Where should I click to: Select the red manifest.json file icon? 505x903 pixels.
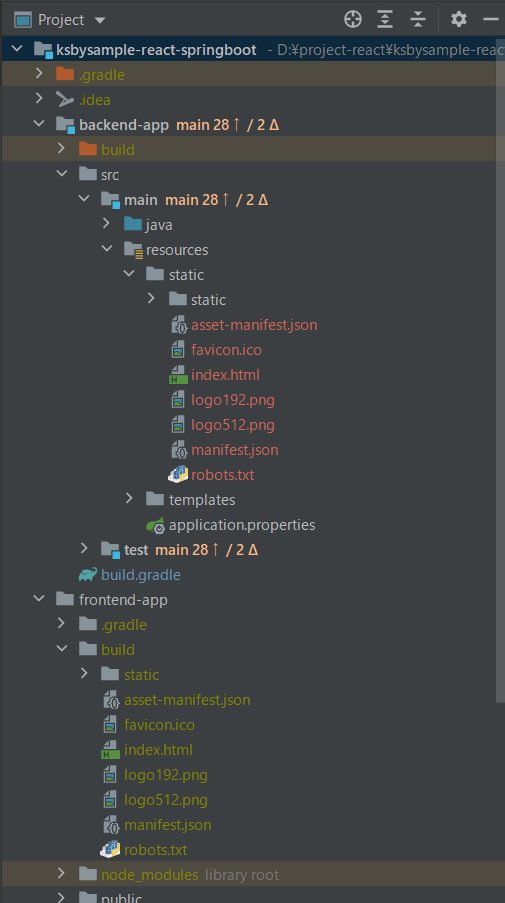[x=180, y=450]
